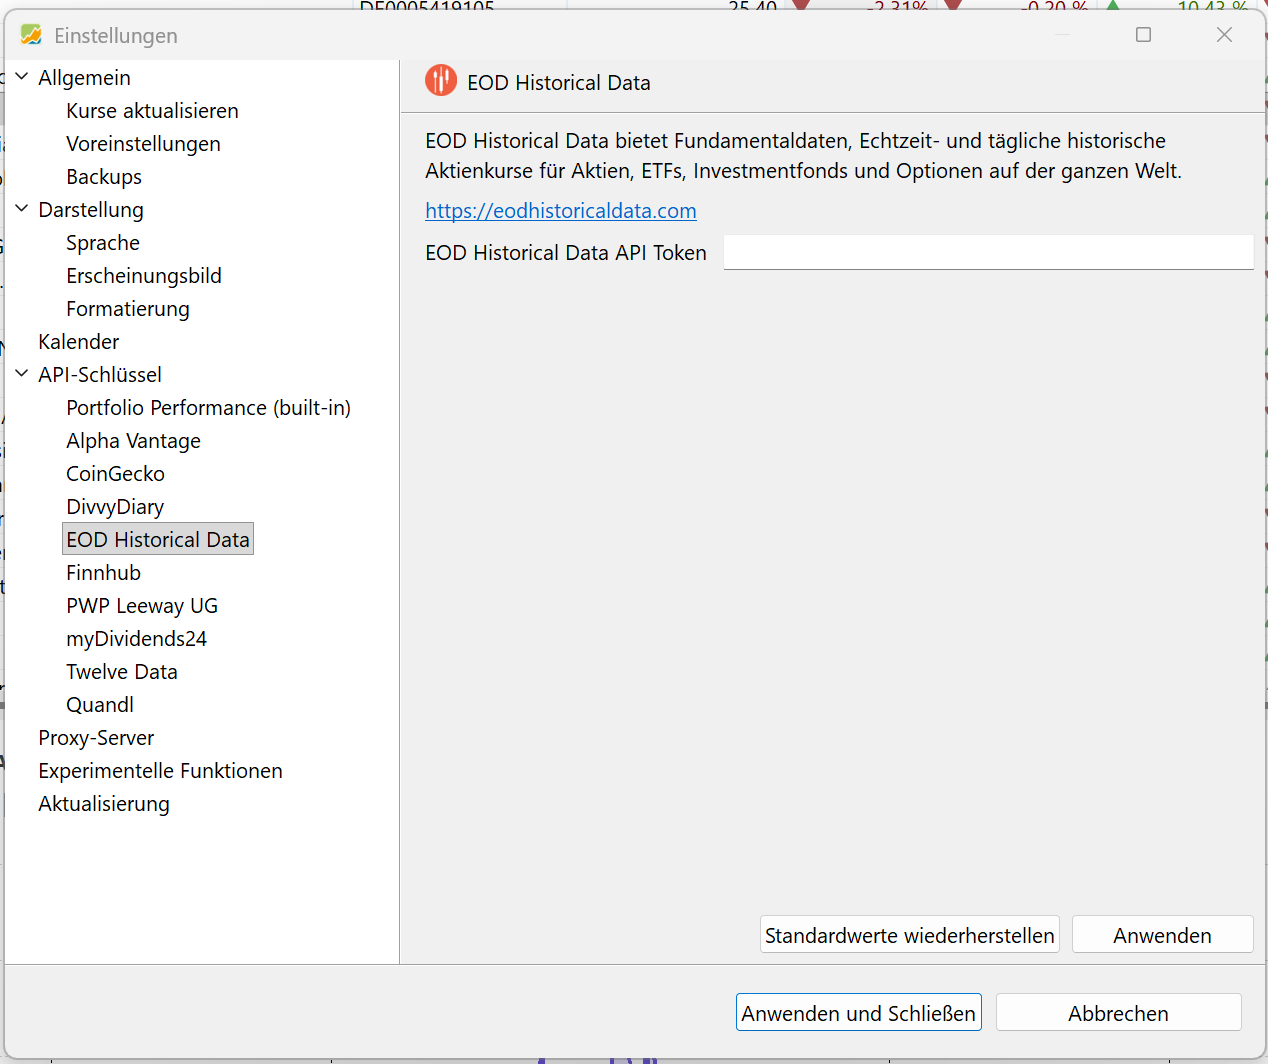Open the Kalender settings page
The height and width of the screenshot is (1064, 1268).
78,342
